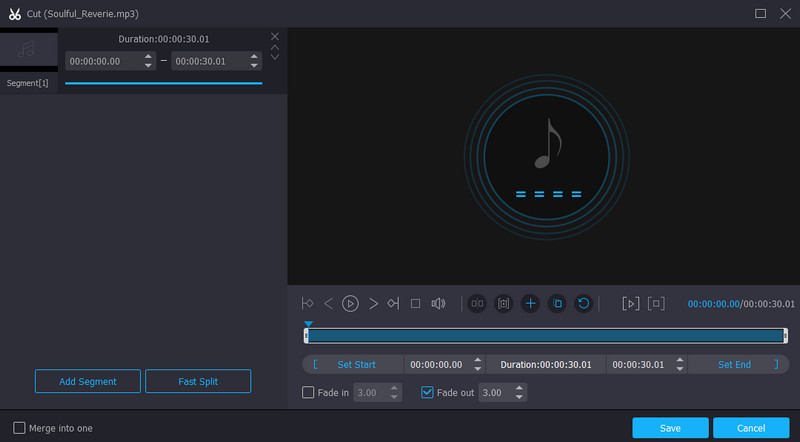
Task: Enable the Fade in checkbox
Action: (x=309, y=393)
